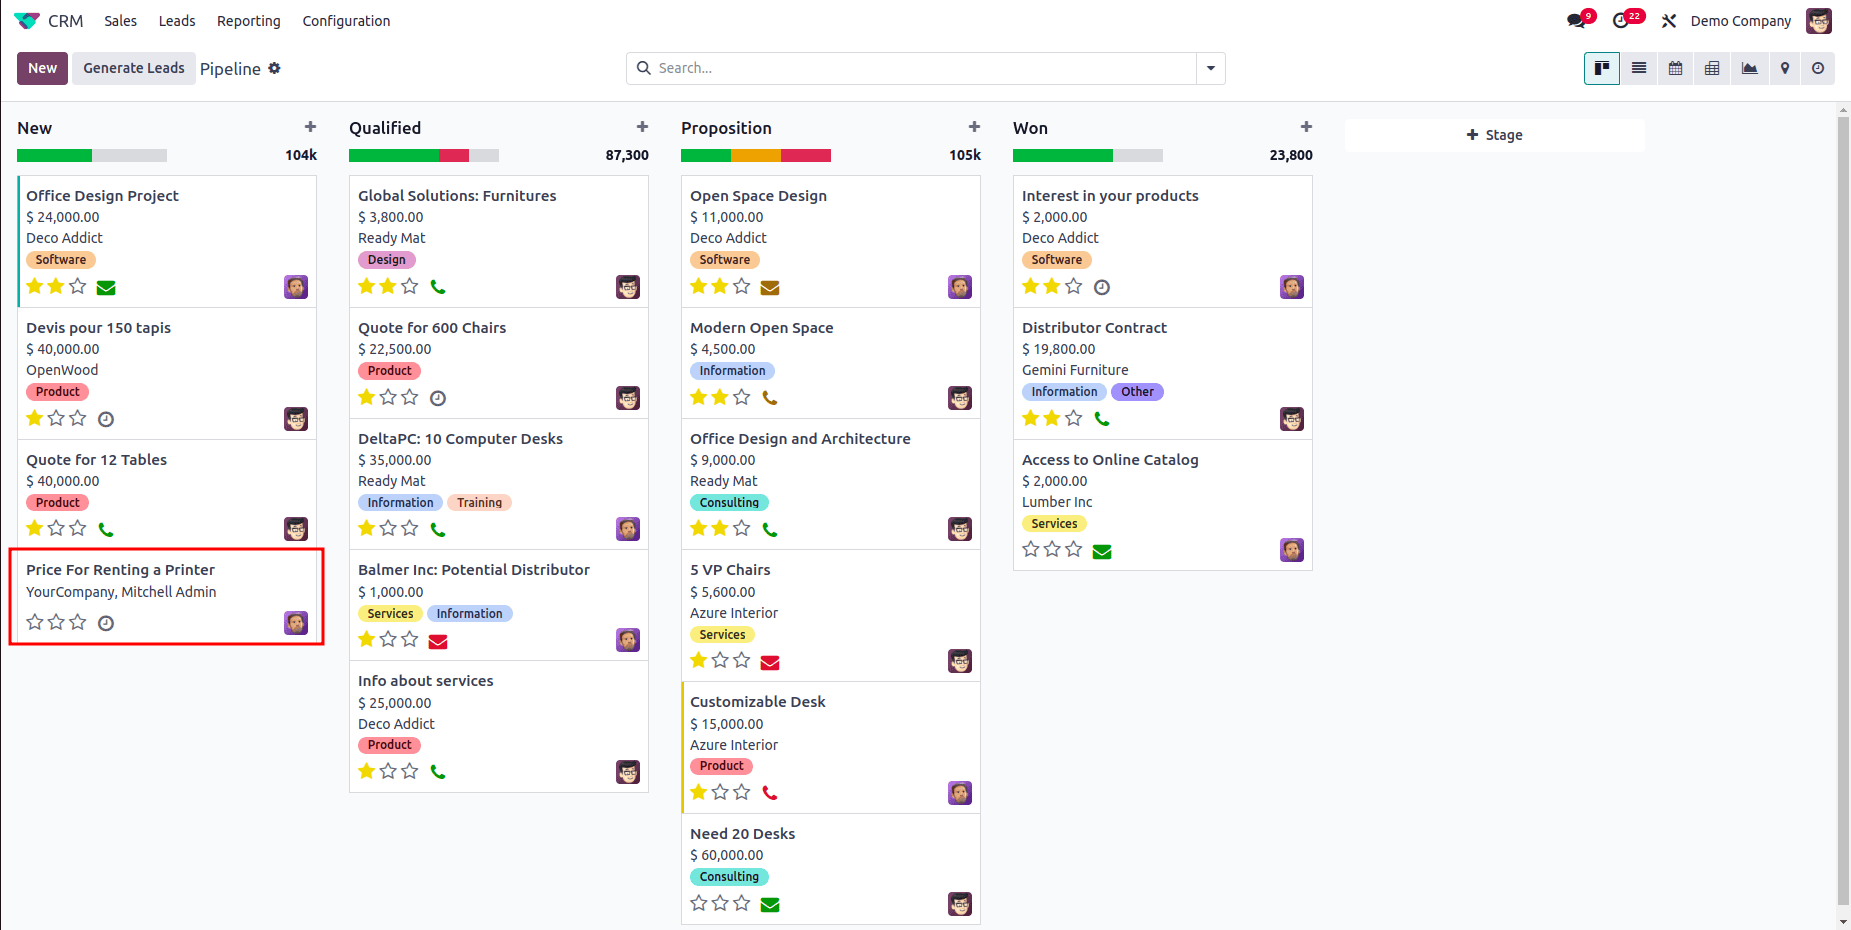Image resolution: width=1851 pixels, height=930 pixels.
Task: Click the red segment of Qualified progress bar
Action: 454,155
